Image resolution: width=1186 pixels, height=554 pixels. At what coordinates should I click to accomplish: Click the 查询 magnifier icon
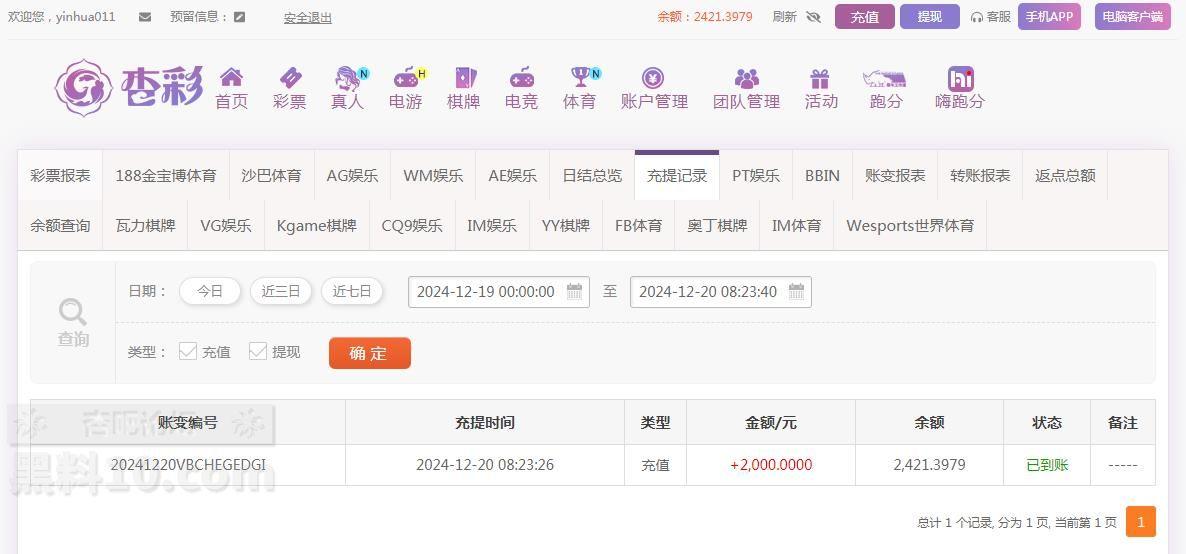coord(73,311)
